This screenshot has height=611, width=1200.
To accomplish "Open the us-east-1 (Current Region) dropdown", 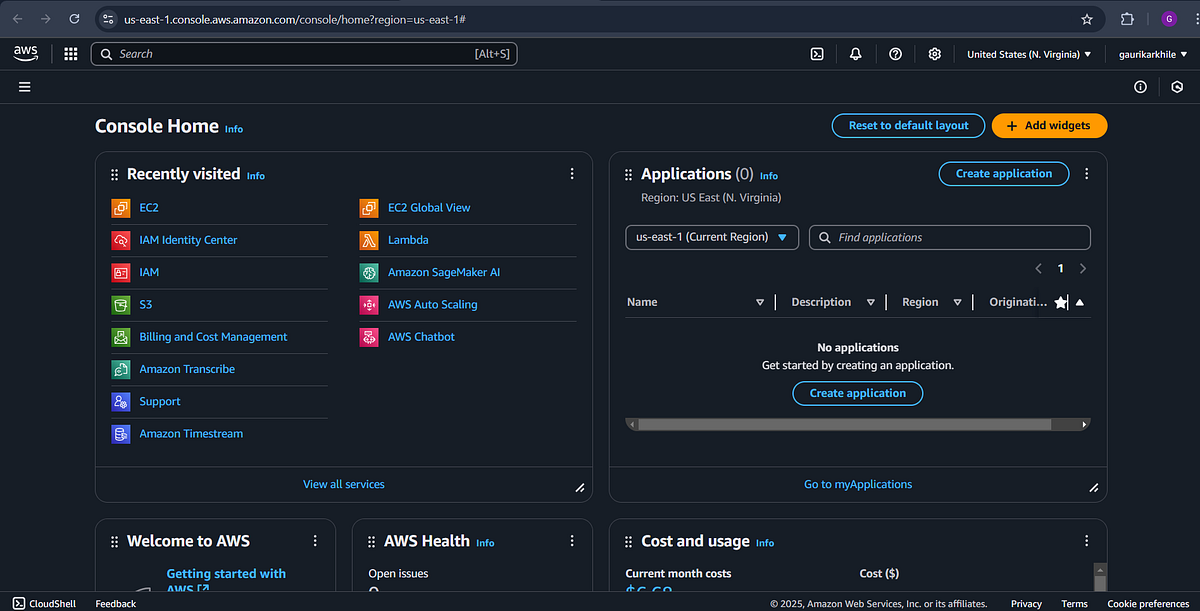I will click(711, 237).
